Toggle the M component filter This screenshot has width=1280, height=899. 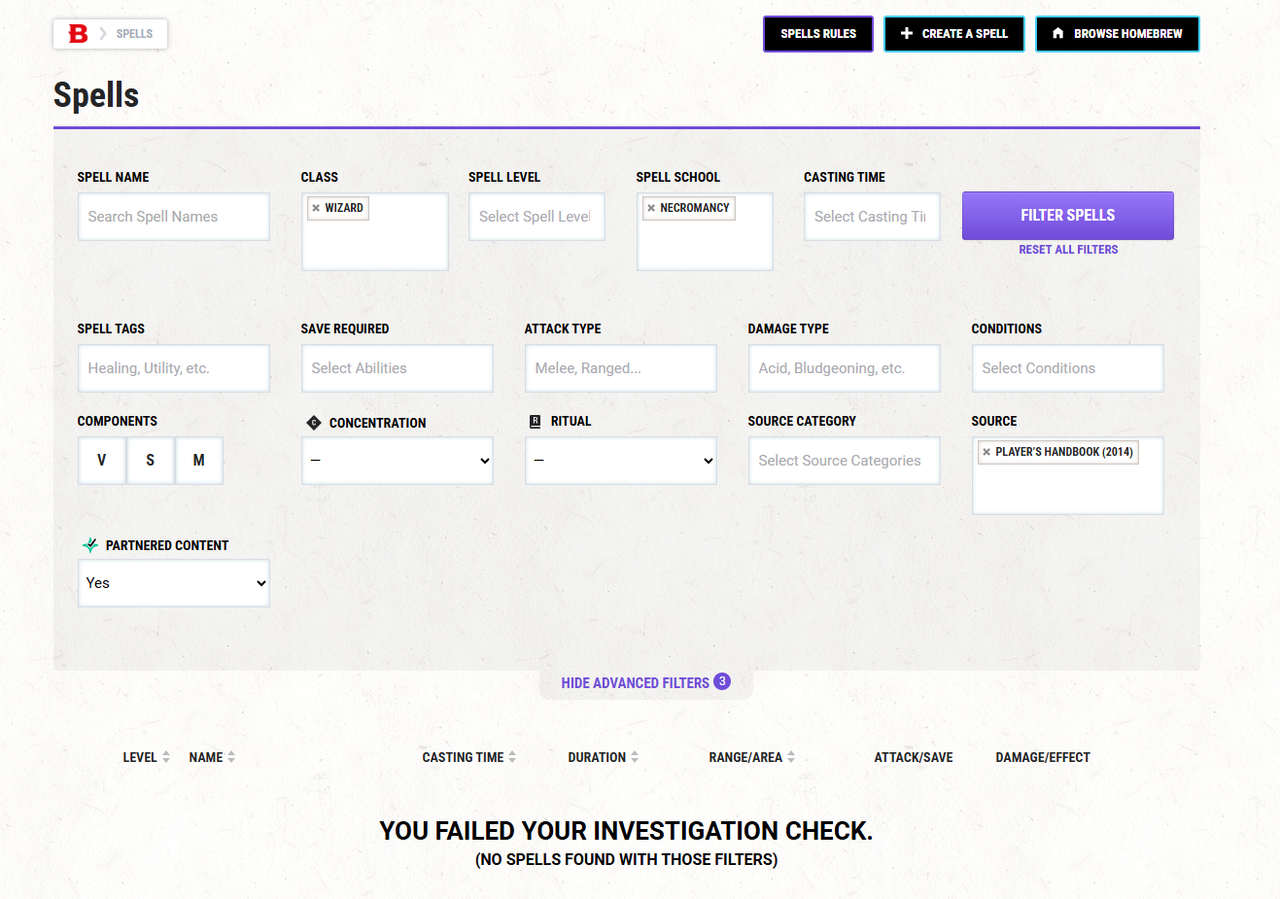click(199, 460)
